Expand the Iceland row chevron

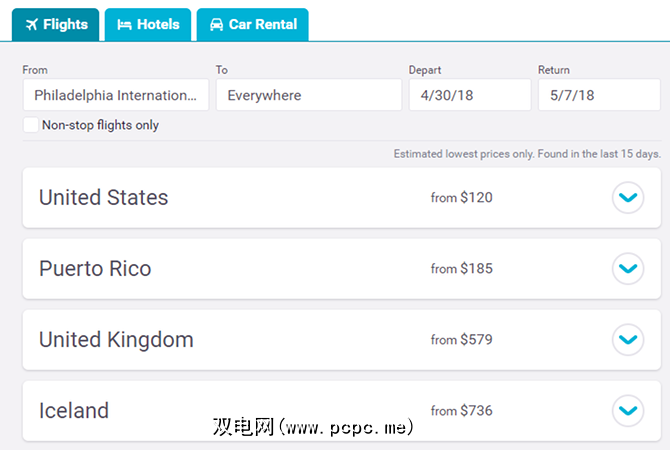point(628,411)
